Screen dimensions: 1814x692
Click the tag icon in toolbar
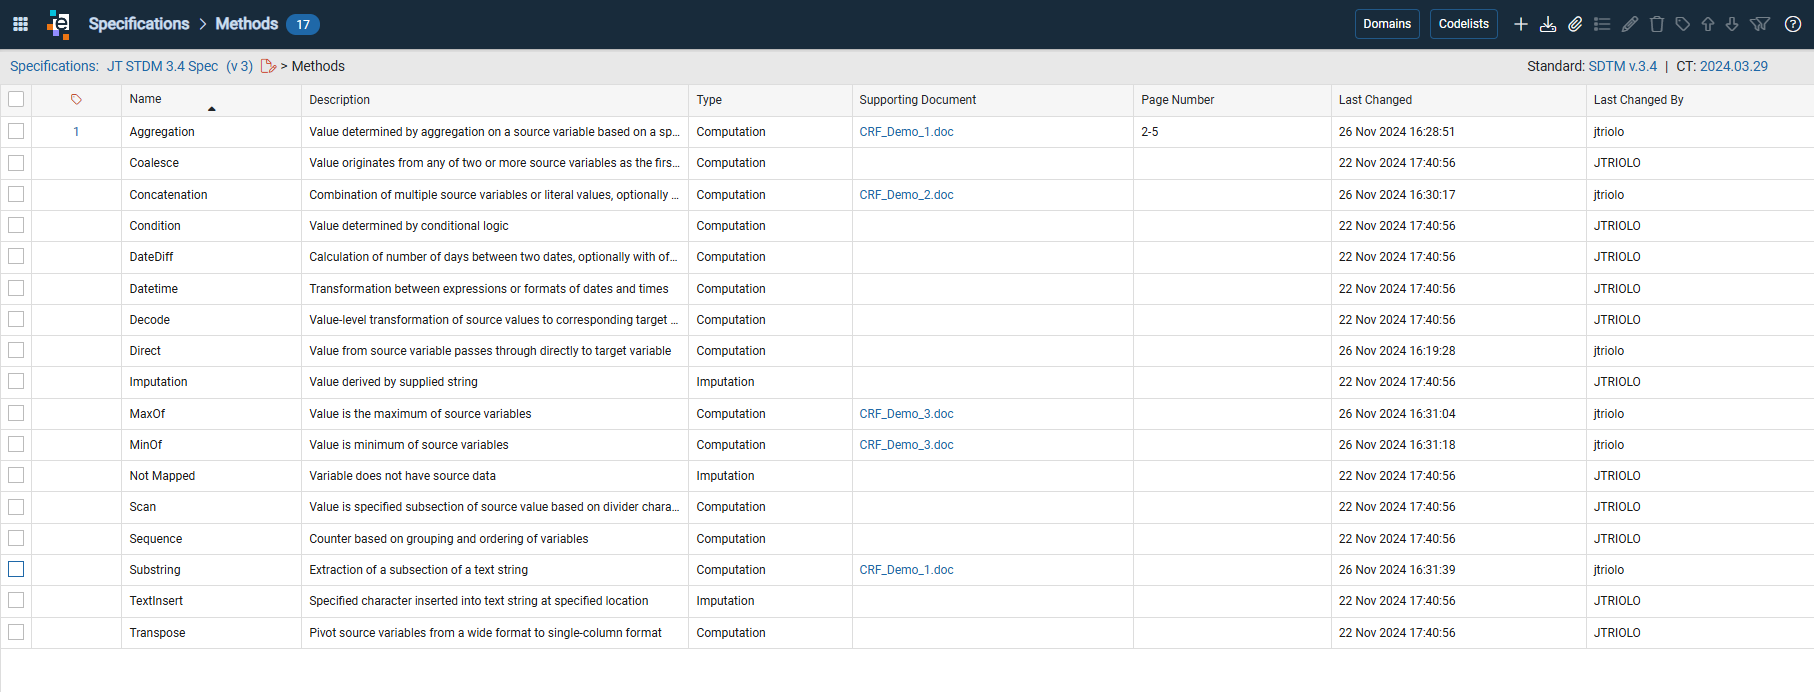[x=1683, y=24]
